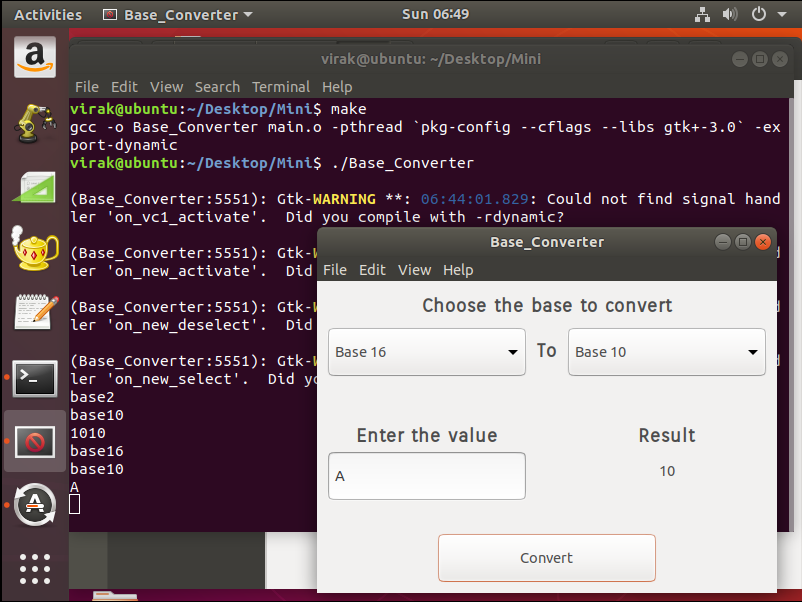Maximize the terminal window
Viewport: 802px width, 602px height.
[x=760, y=59]
